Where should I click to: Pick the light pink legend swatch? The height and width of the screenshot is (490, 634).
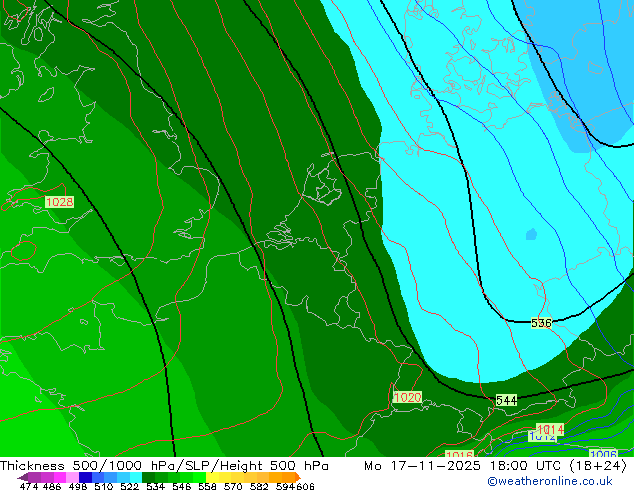pos(72,477)
